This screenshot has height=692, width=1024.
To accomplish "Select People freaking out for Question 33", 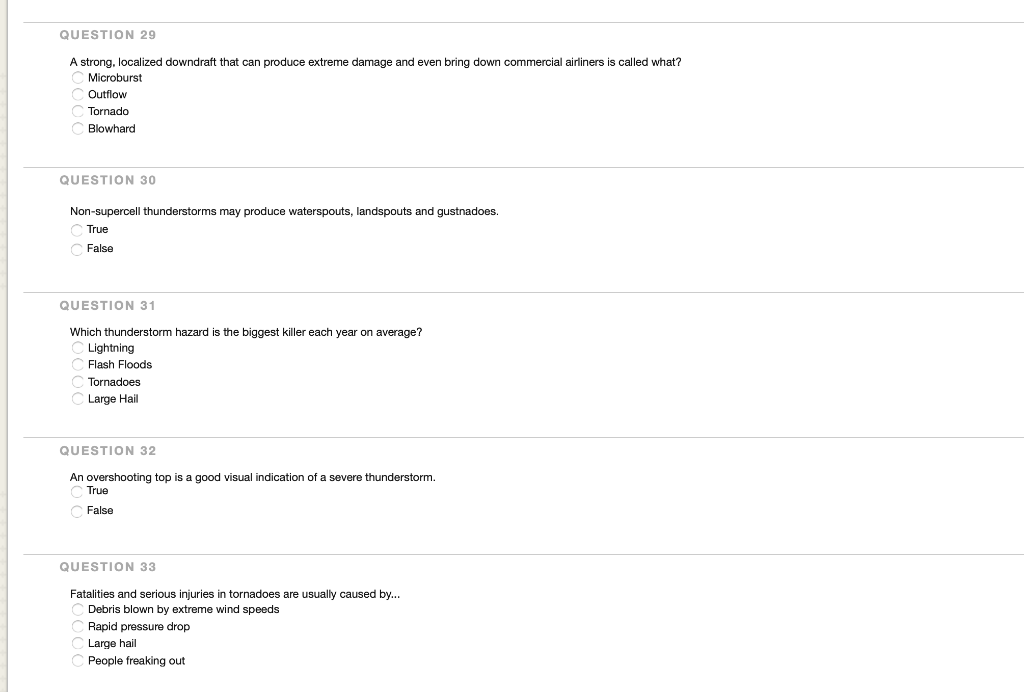I will (x=78, y=660).
